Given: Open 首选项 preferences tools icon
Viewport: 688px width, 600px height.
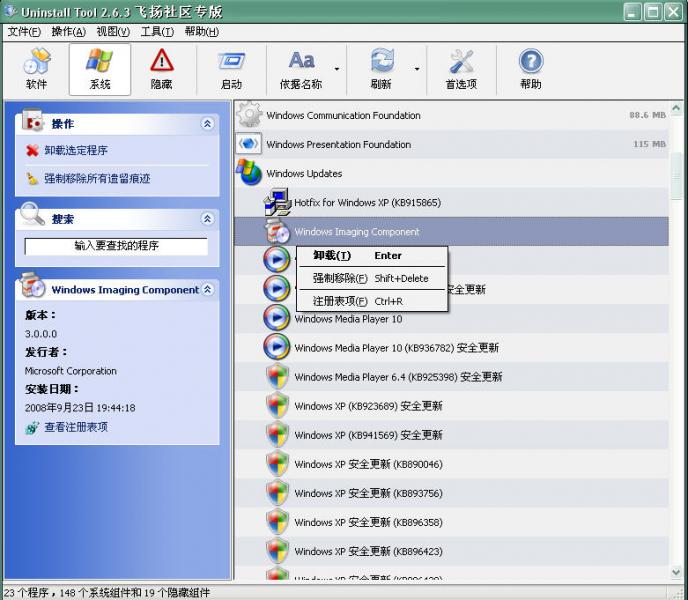Looking at the screenshot, I should [x=461, y=61].
